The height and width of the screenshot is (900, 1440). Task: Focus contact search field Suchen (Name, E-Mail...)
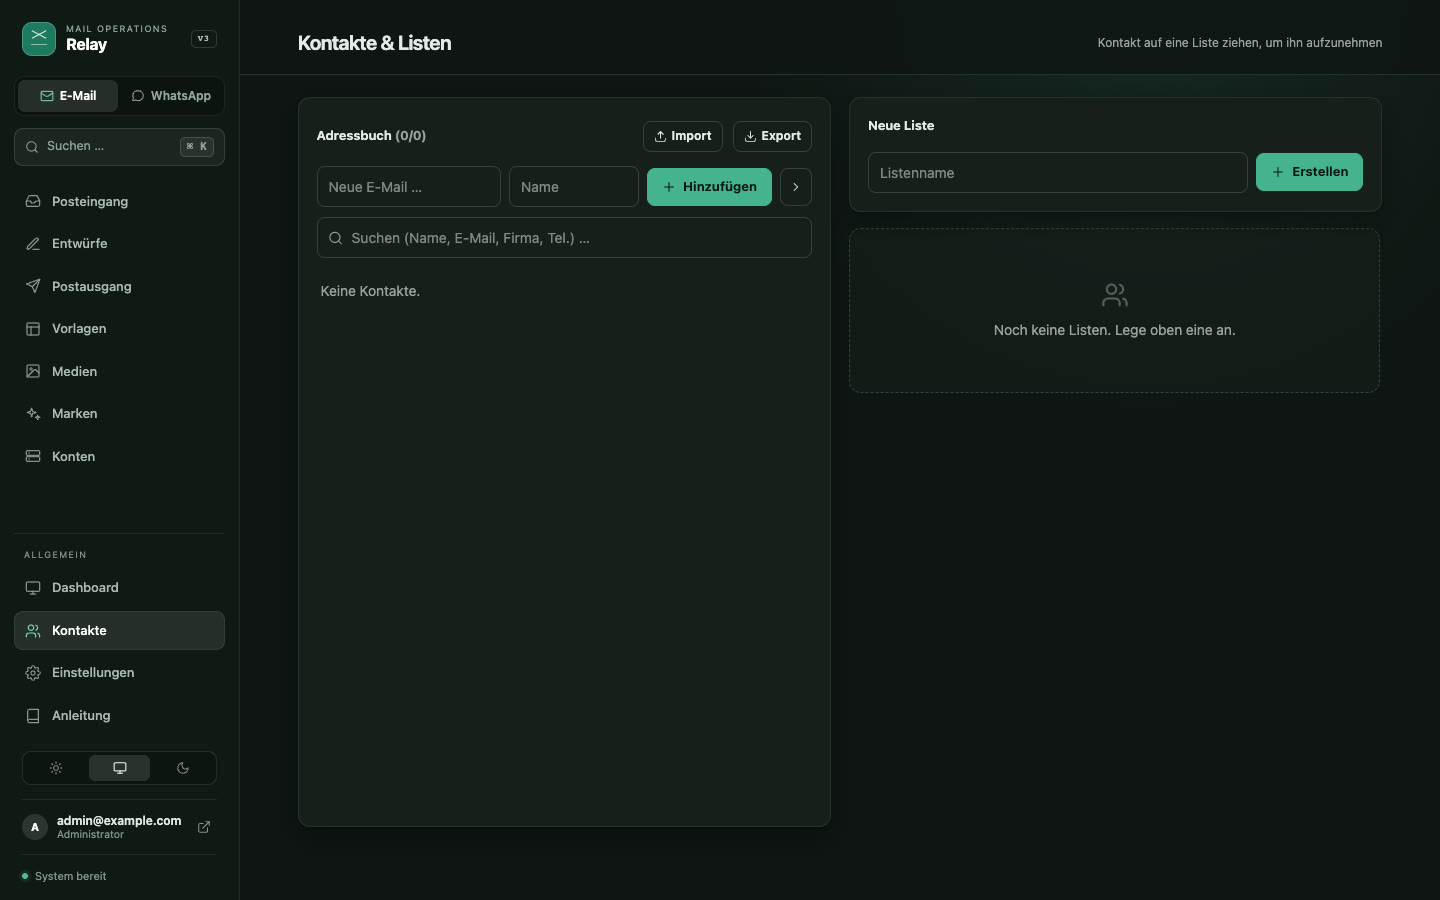click(x=564, y=238)
